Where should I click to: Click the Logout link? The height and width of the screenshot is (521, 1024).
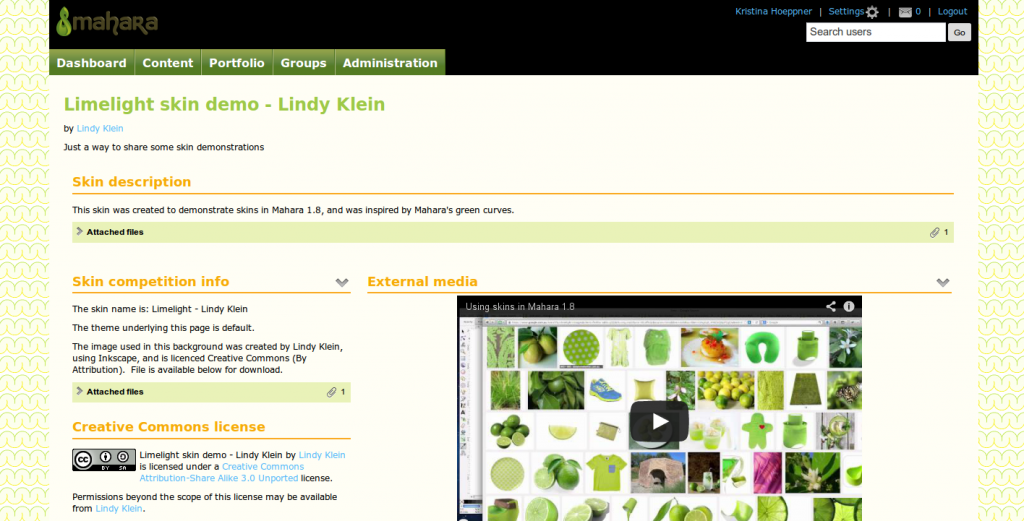pyautogui.click(x=952, y=12)
